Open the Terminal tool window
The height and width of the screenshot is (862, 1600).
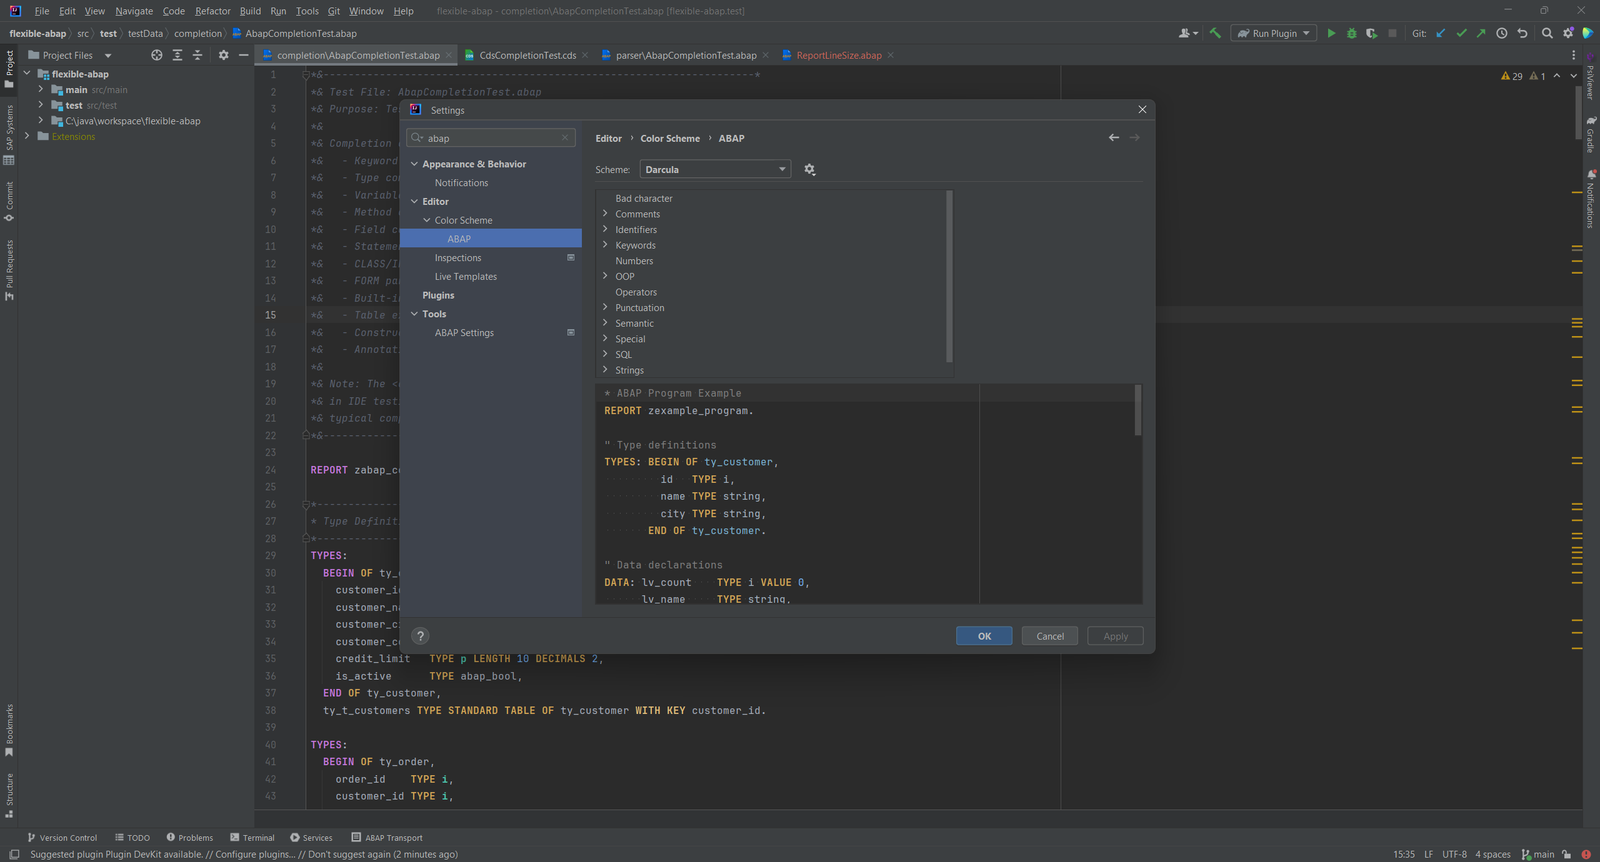click(x=252, y=838)
